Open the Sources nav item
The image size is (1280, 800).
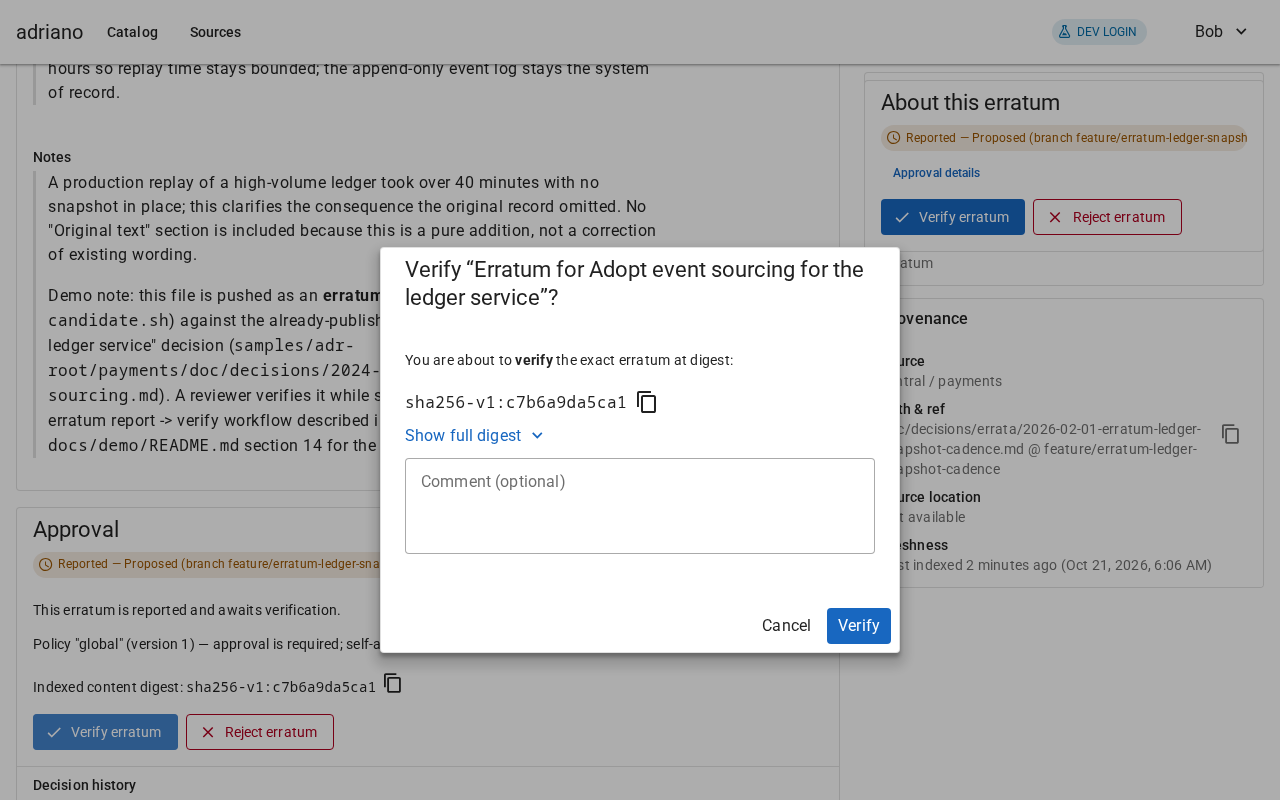[215, 32]
